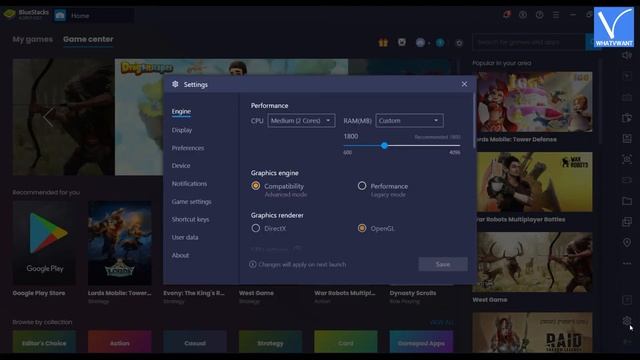Screen dimensions: 640x360
Task: Click the Save button in Settings
Action: pos(443,264)
